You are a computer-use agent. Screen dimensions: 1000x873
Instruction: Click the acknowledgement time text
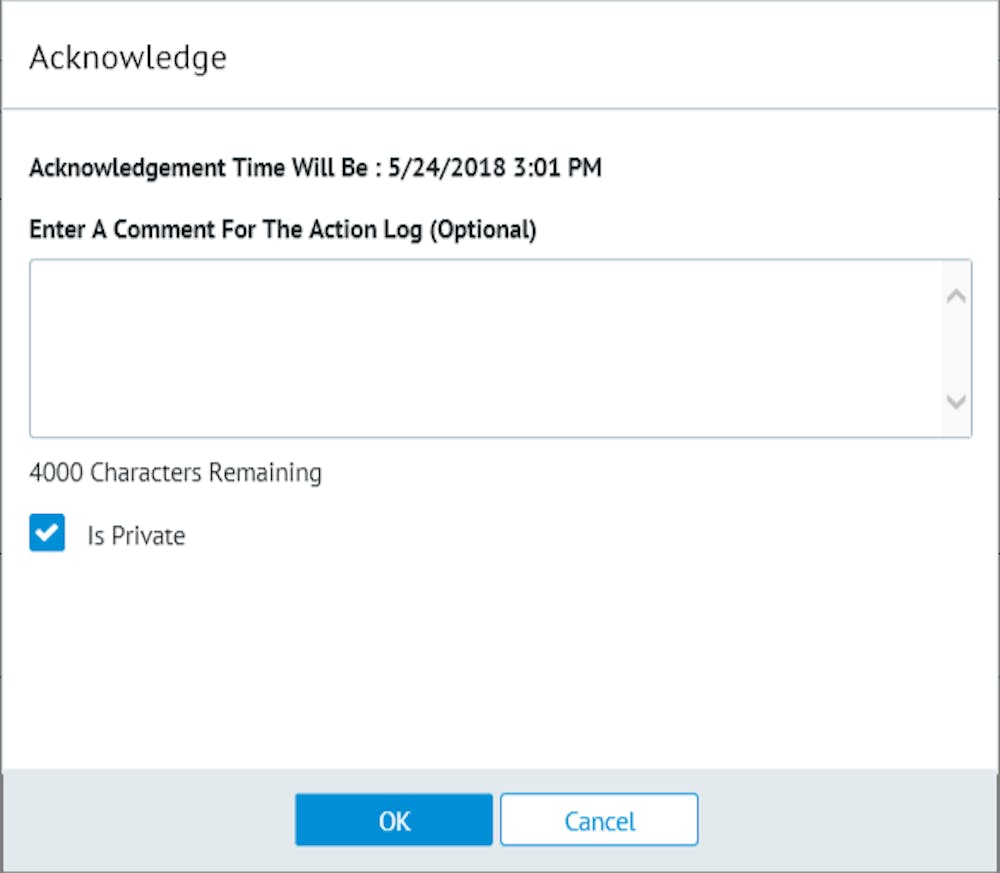click(x=316, y=168)
